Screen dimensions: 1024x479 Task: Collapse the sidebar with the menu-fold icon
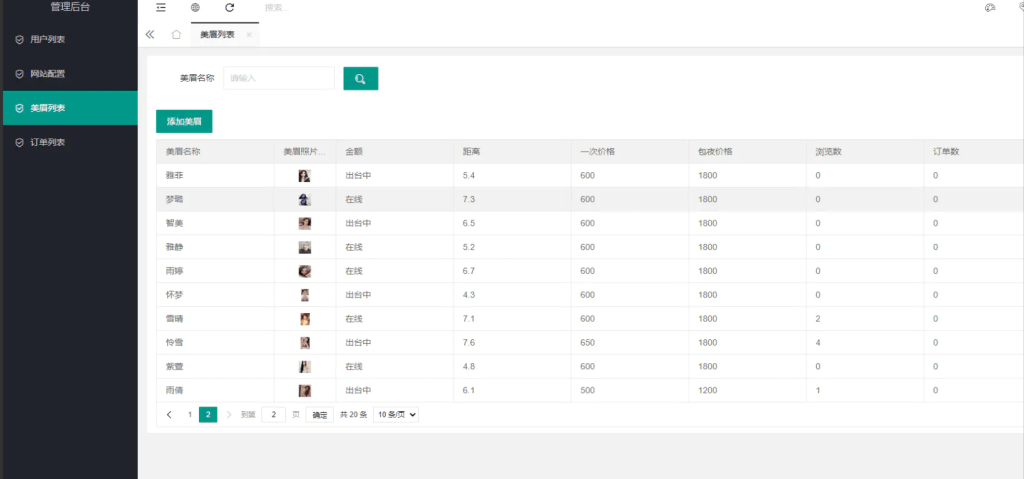point(161,8)
